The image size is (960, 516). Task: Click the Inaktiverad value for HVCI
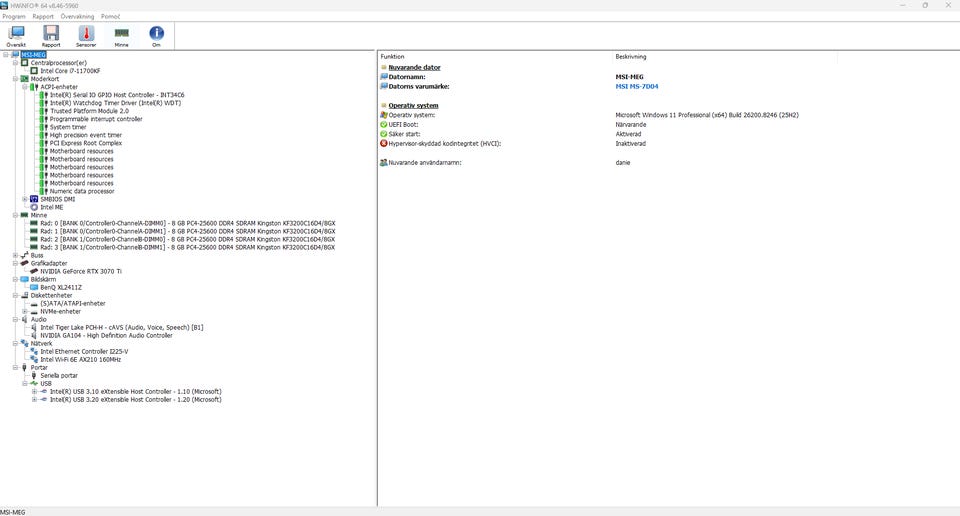(630, 143)
